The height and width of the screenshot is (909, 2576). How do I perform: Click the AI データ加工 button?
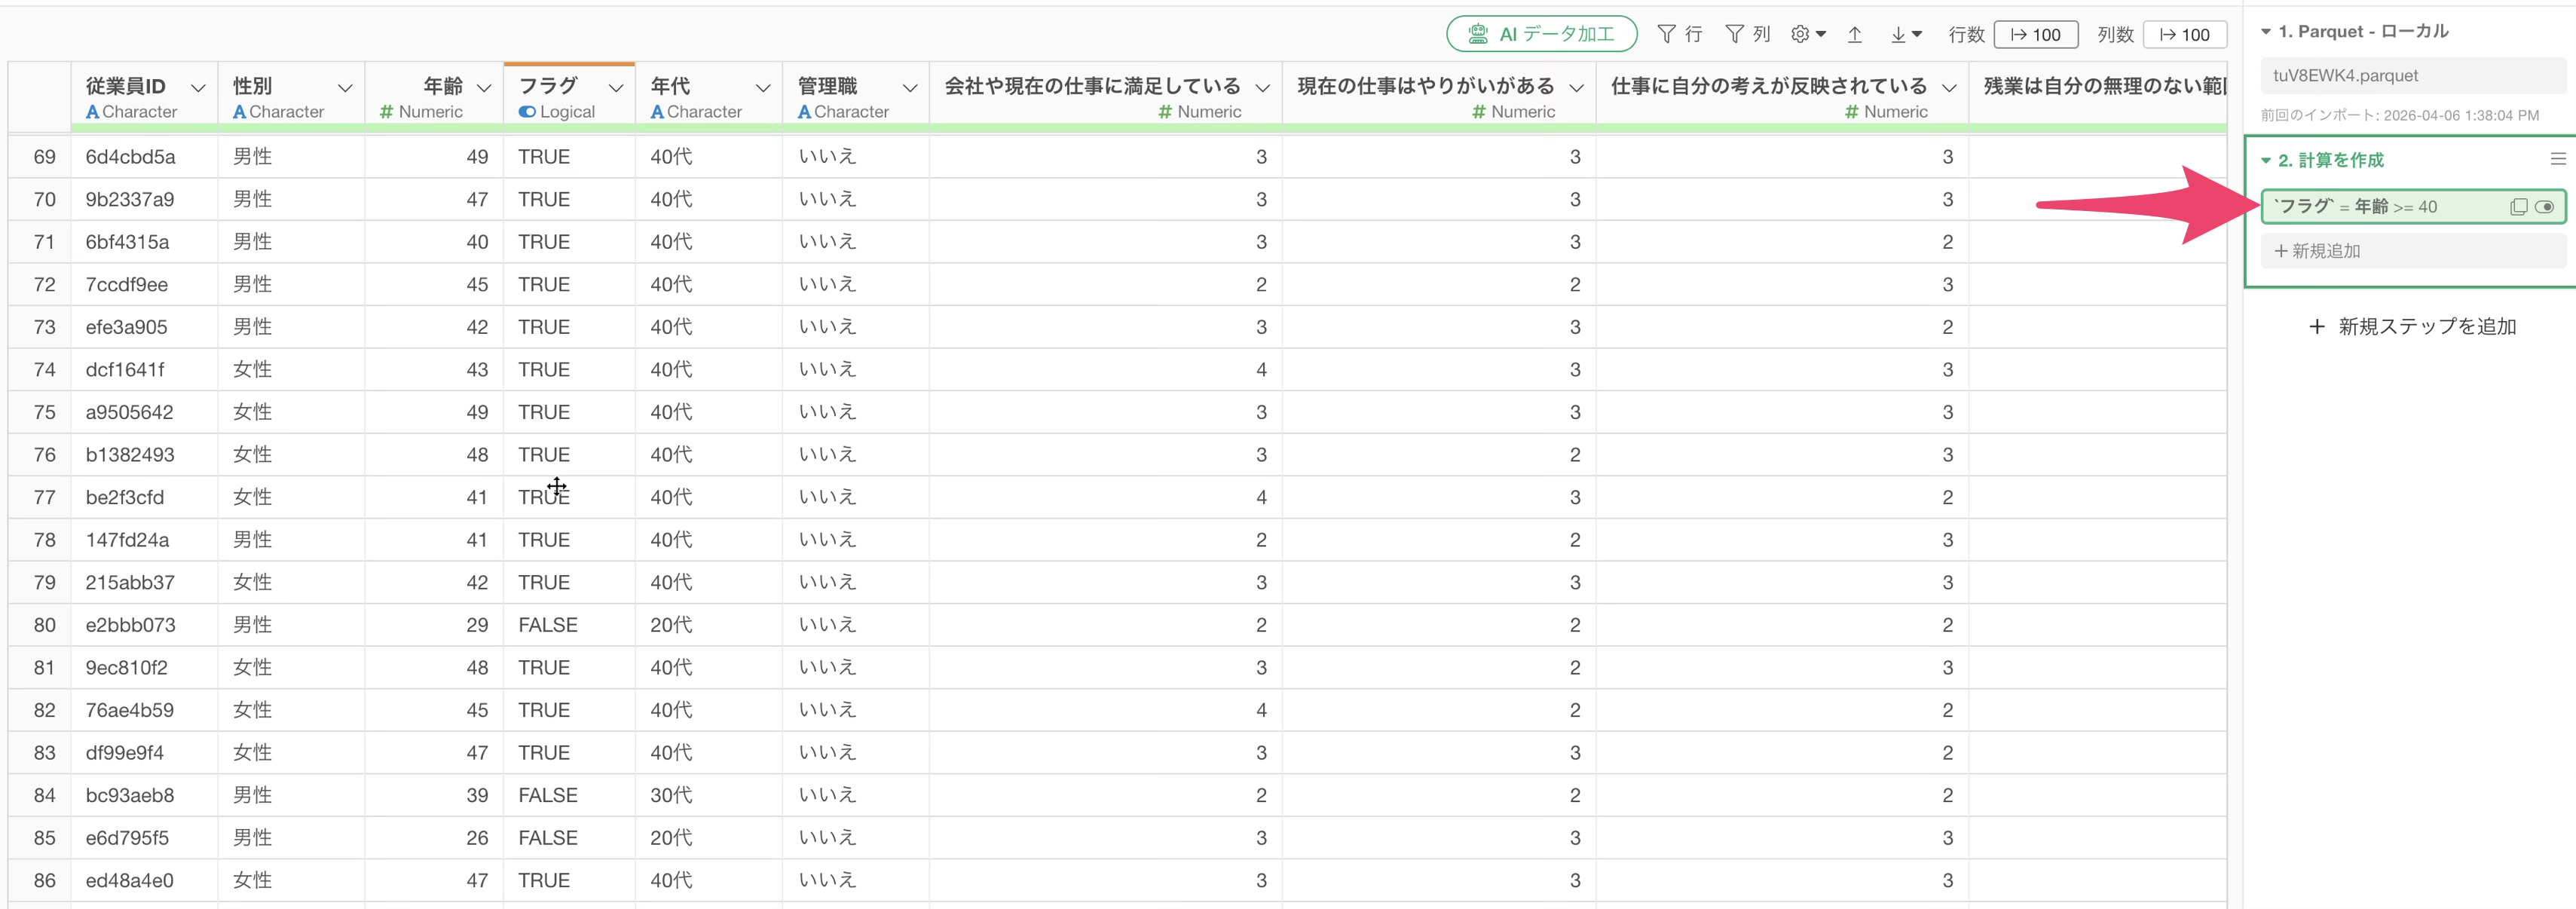tap(1541, 34)
